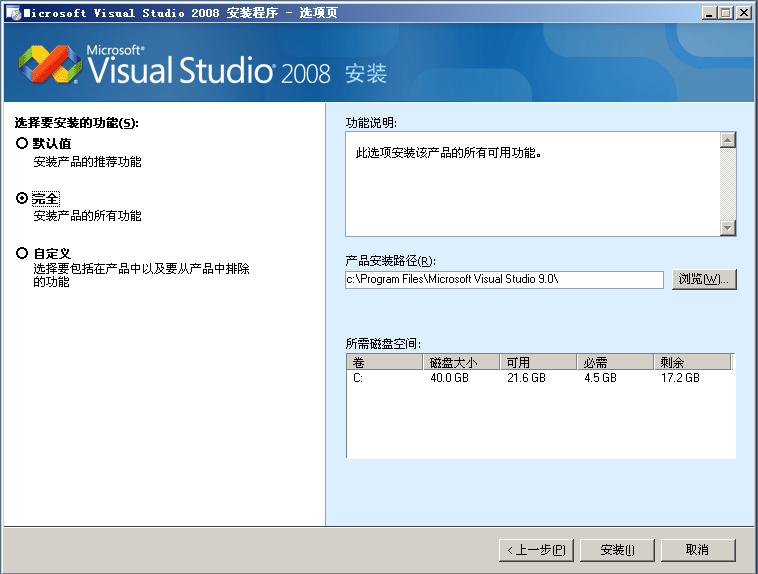
Task: Click the down arrow of 功能说明 scrollbar
Action: tap(728, 227)
